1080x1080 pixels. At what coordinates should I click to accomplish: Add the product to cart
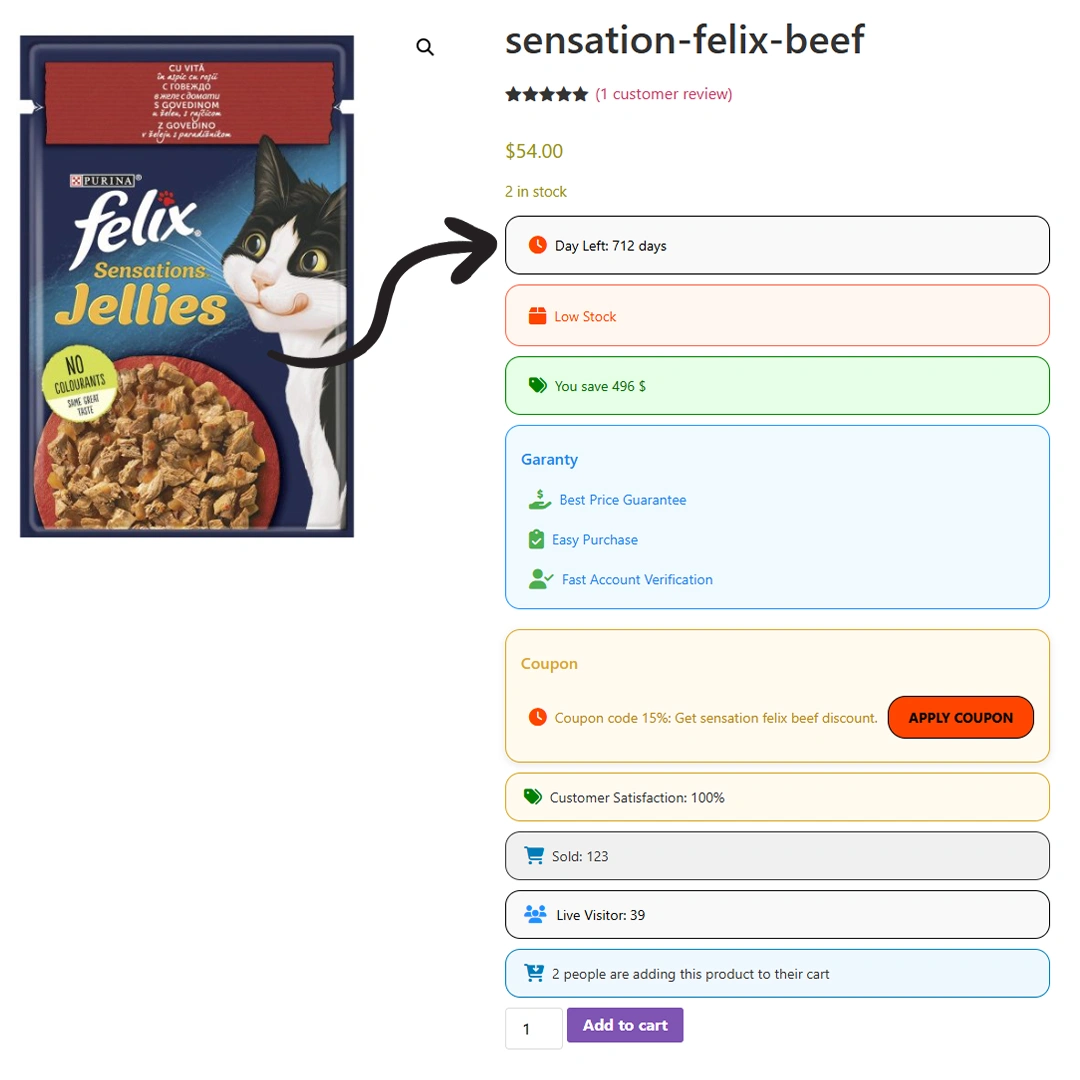tap(625, 1025)
